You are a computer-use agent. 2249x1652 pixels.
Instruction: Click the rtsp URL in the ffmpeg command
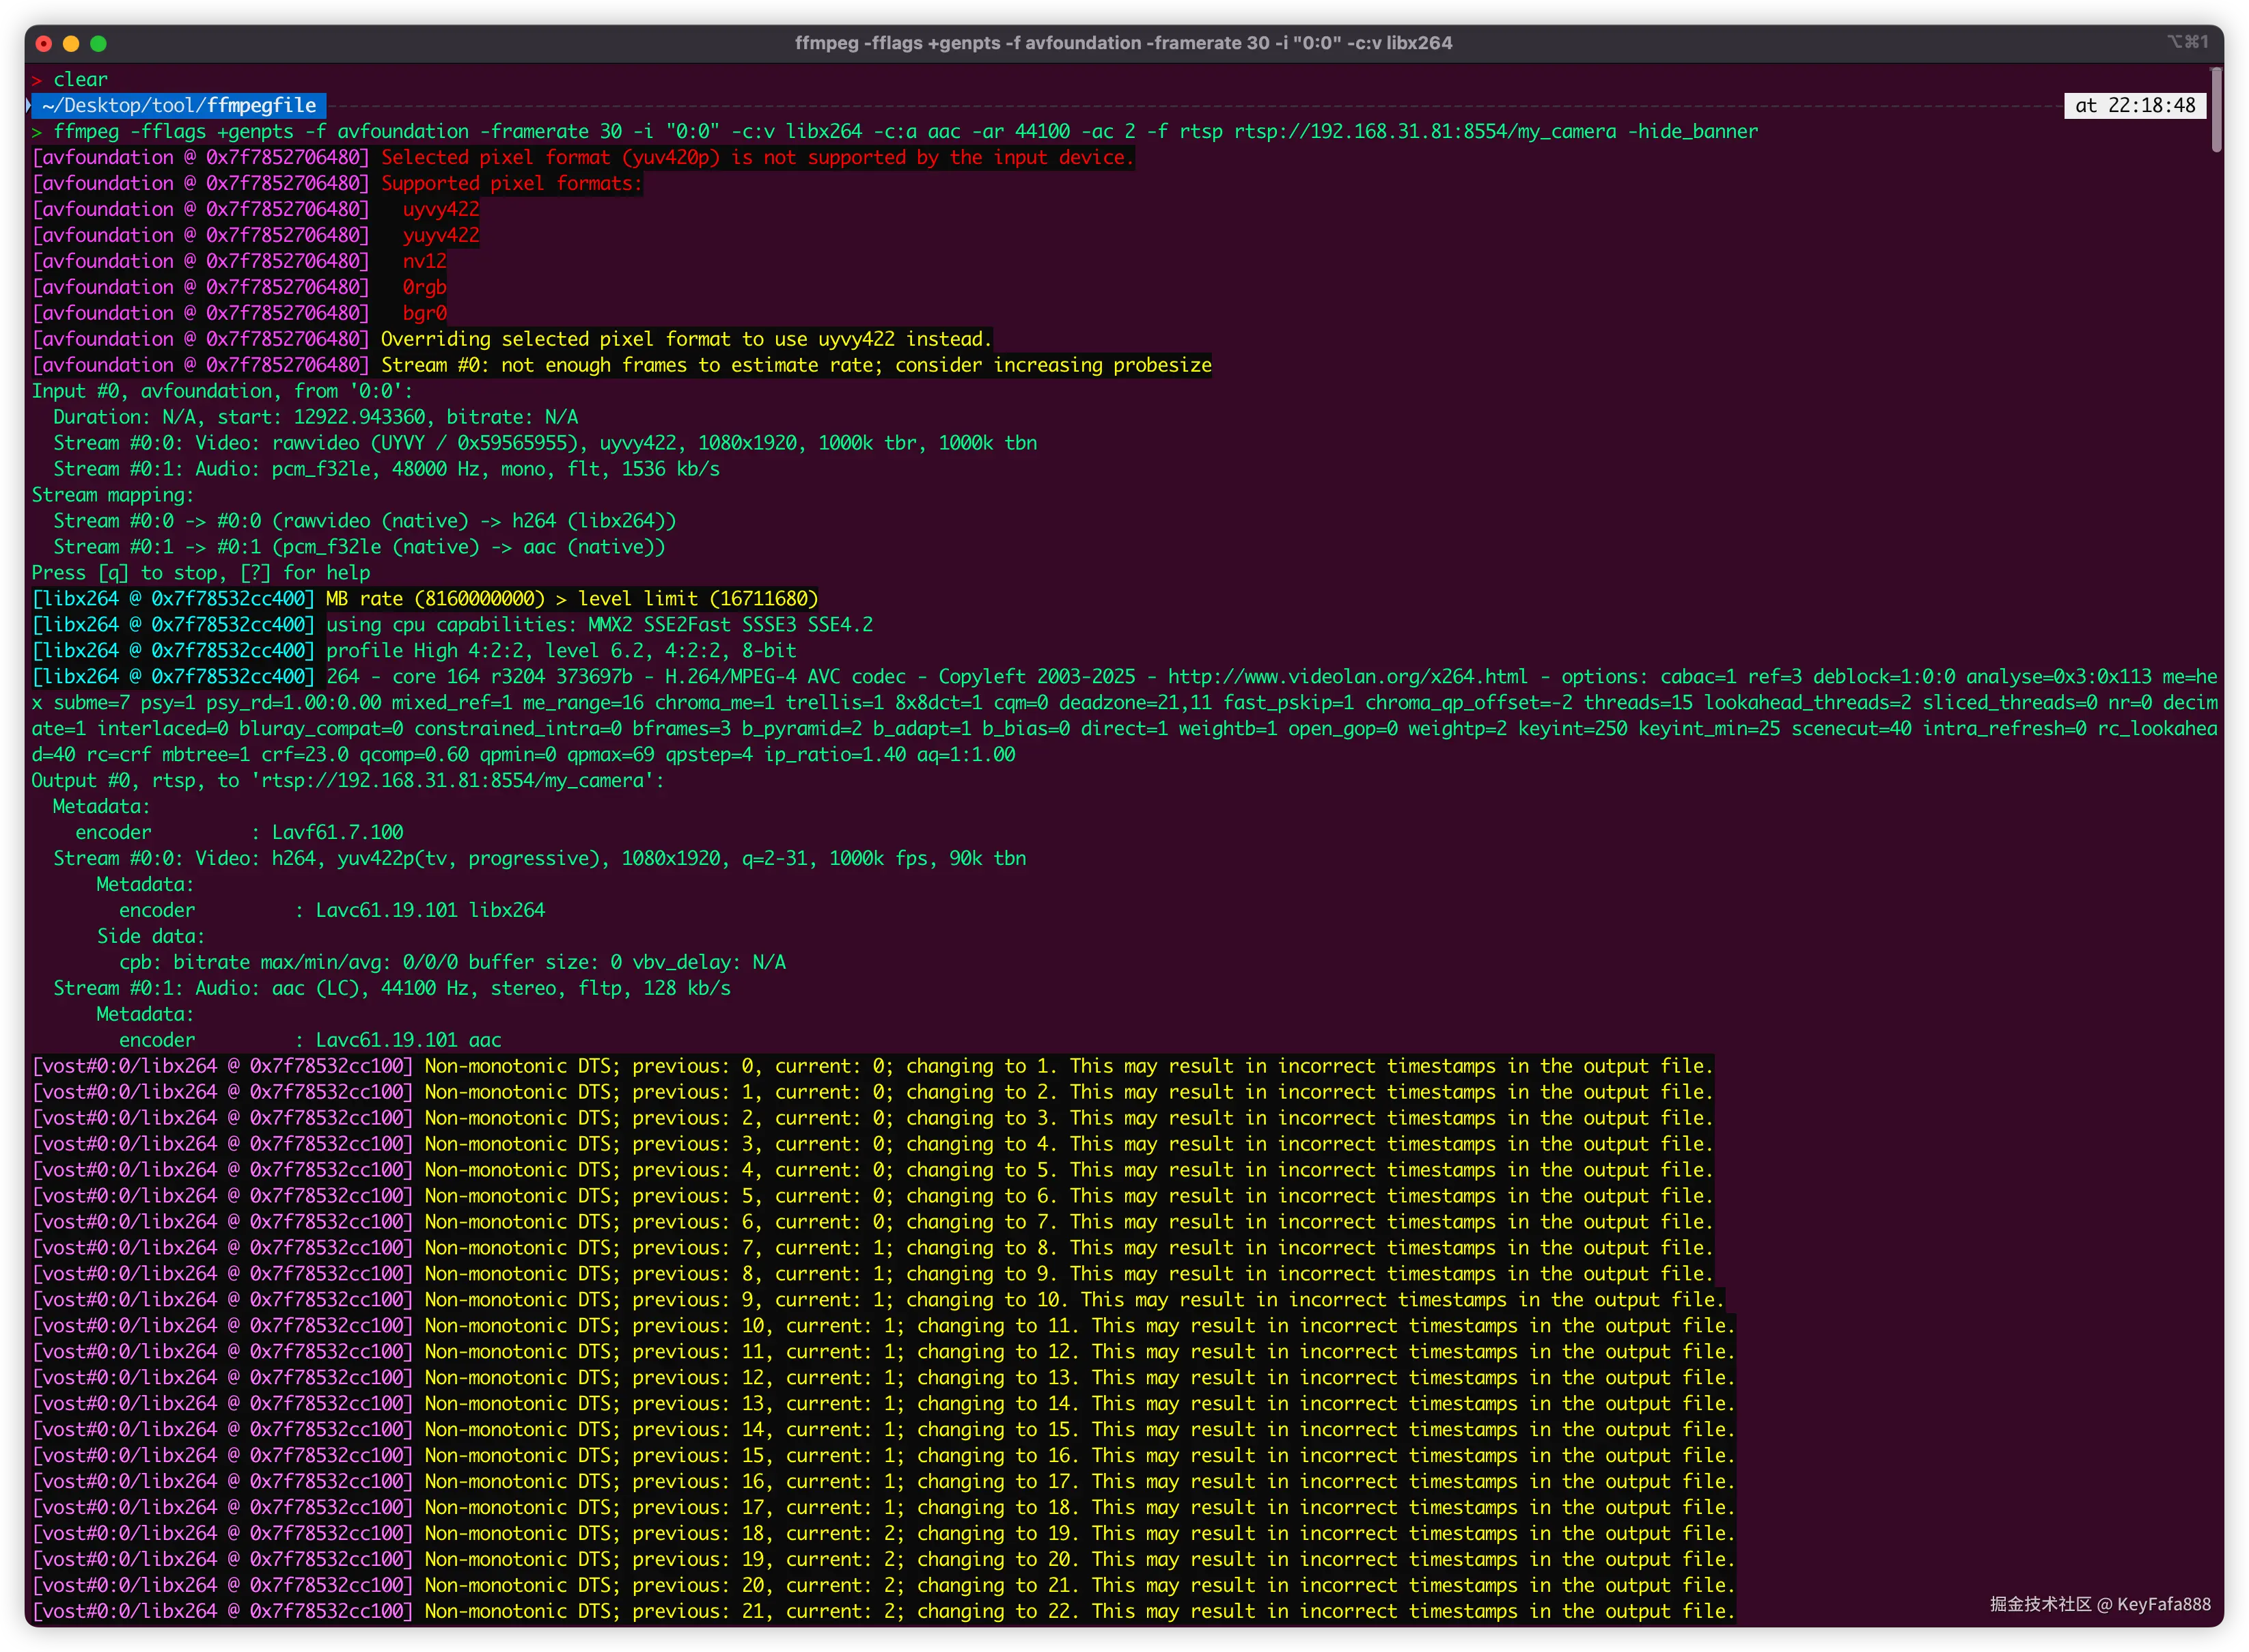1424,132
